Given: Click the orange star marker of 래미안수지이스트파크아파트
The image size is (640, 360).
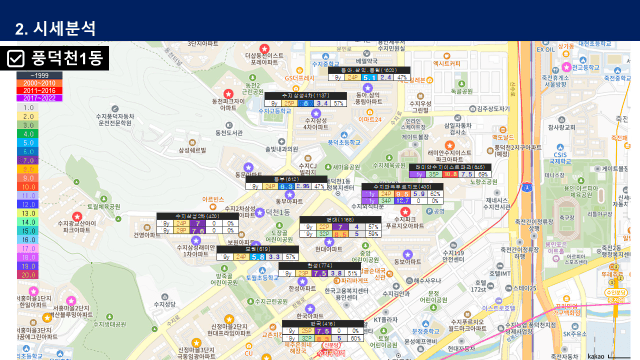Looking at the screenshot, I should click(x=449, y=145).
